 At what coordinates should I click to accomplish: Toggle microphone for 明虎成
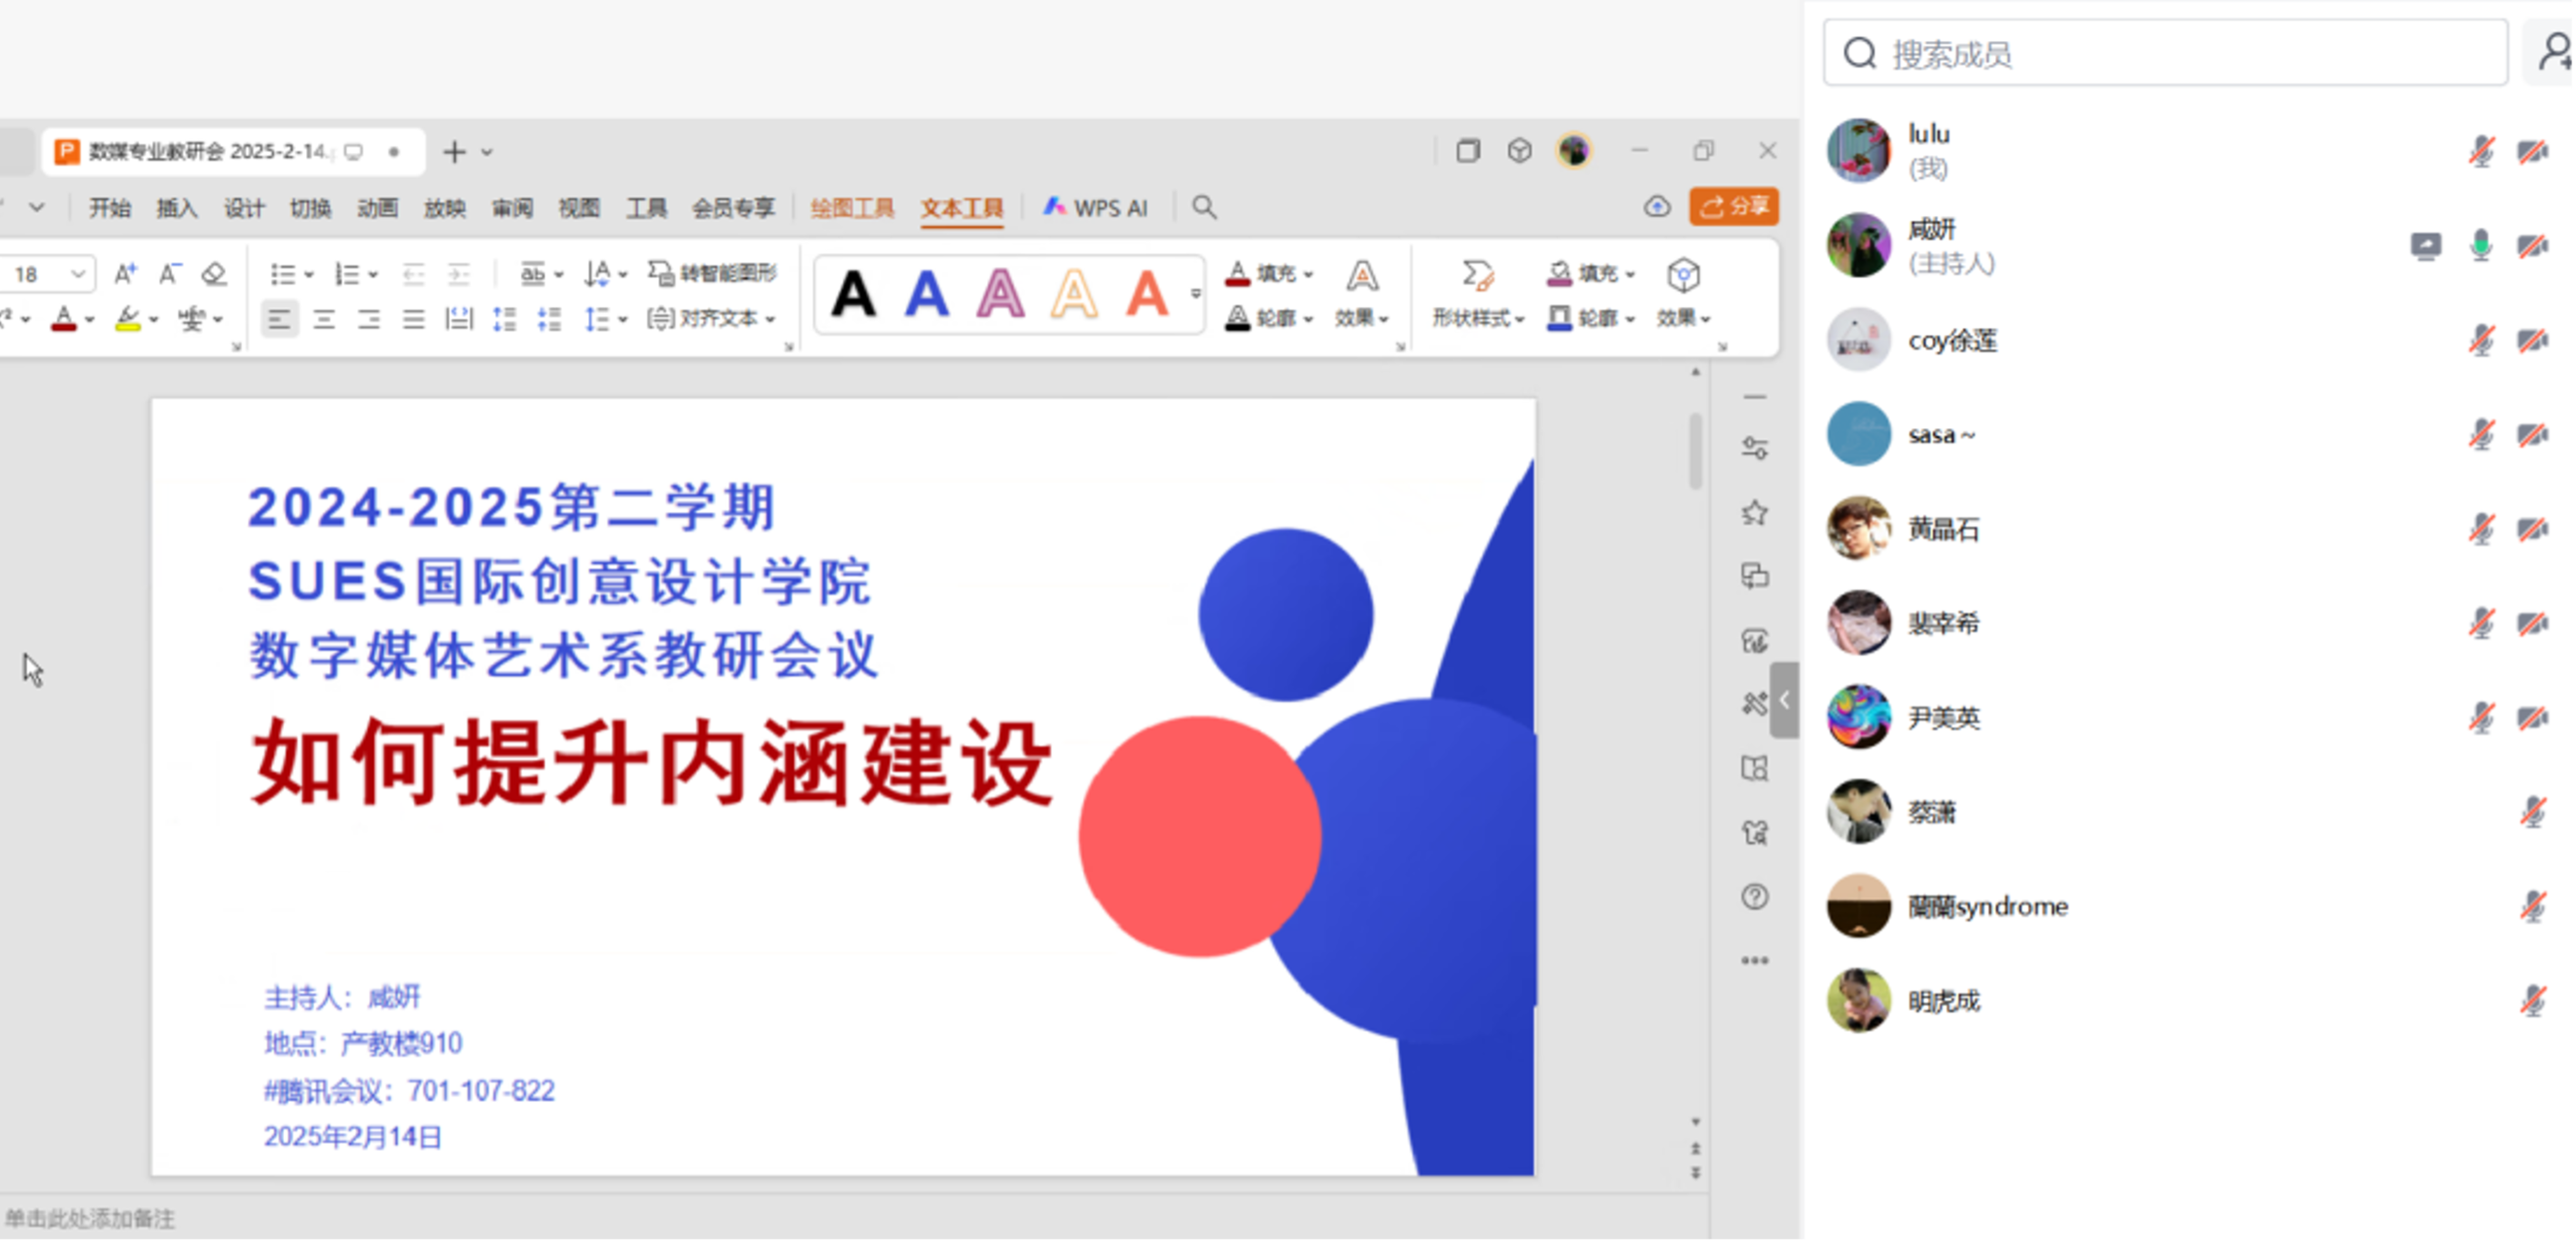coord(2532,1000)
